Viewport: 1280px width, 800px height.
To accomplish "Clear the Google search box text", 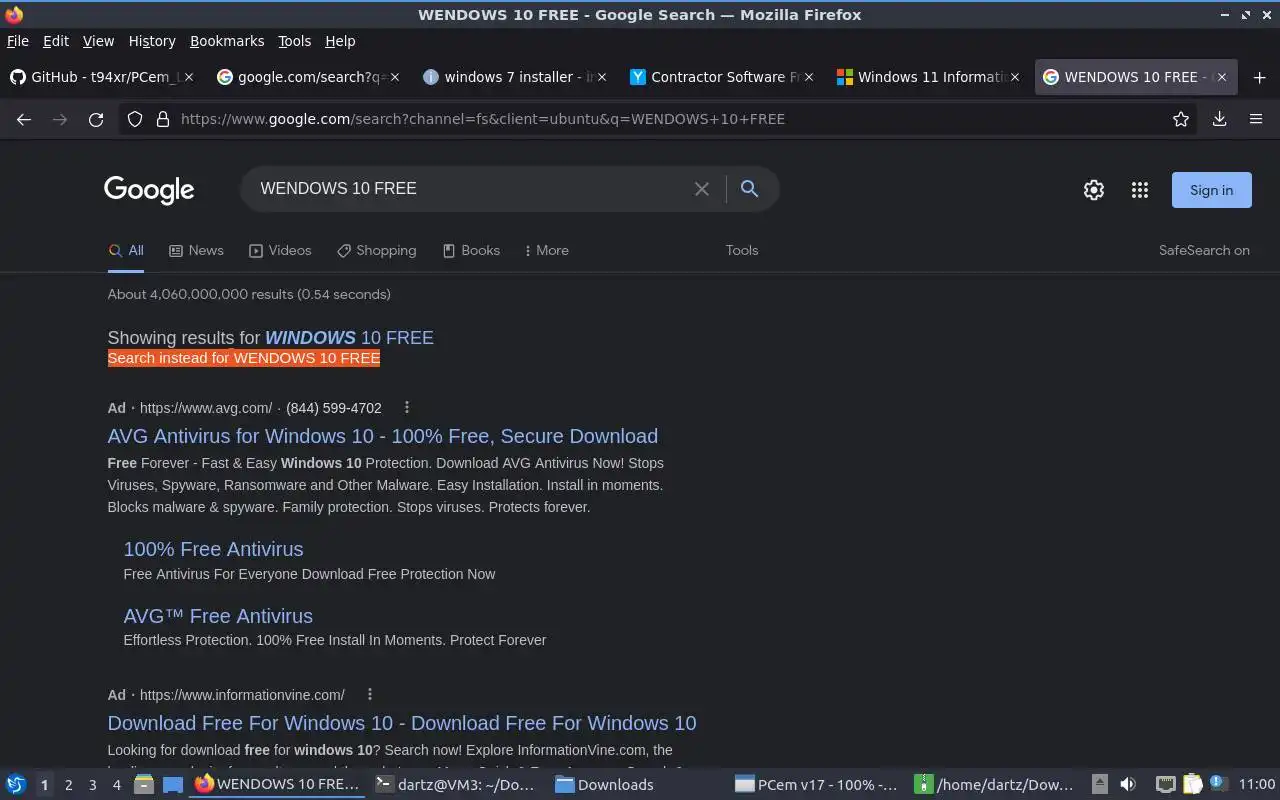I will point(702,189).
